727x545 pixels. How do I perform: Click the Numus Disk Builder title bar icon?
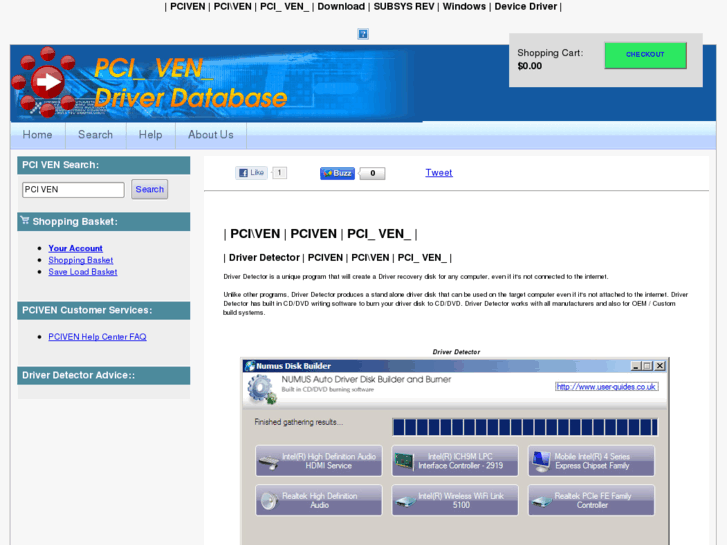tap(250, 365)
